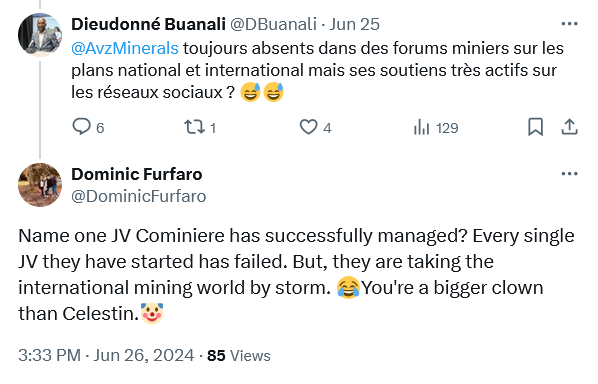The height and width of the screenshot is (384, 598).
Task: Like the tweet from @DBuanali
Action: click(315, 127)
